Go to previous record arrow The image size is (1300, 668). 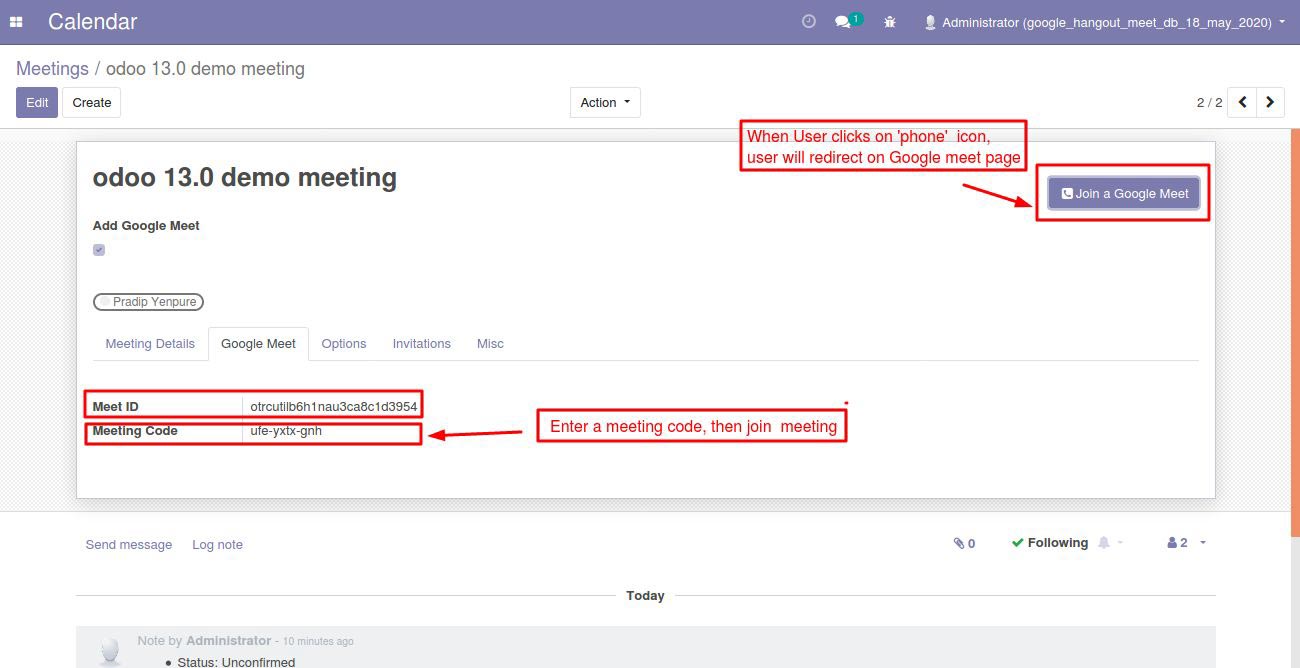[x=1242, y=102]
